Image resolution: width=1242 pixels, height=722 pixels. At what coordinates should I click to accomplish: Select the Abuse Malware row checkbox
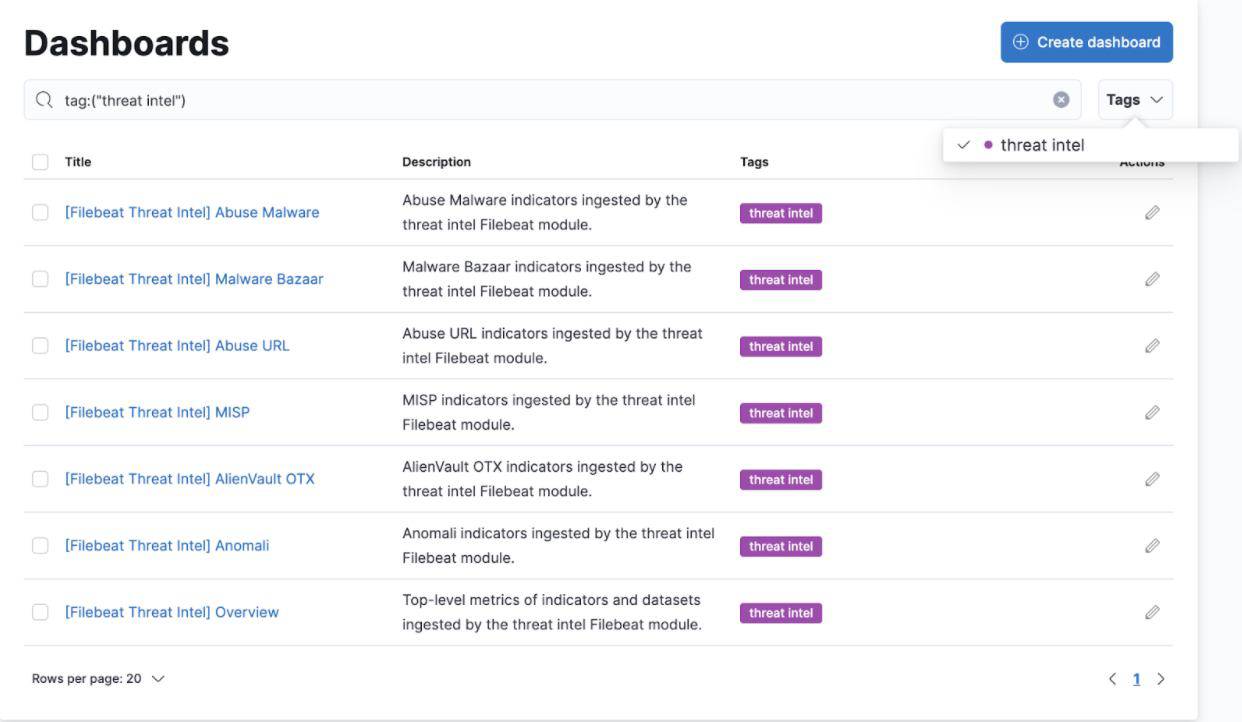[x=40, y=213]
